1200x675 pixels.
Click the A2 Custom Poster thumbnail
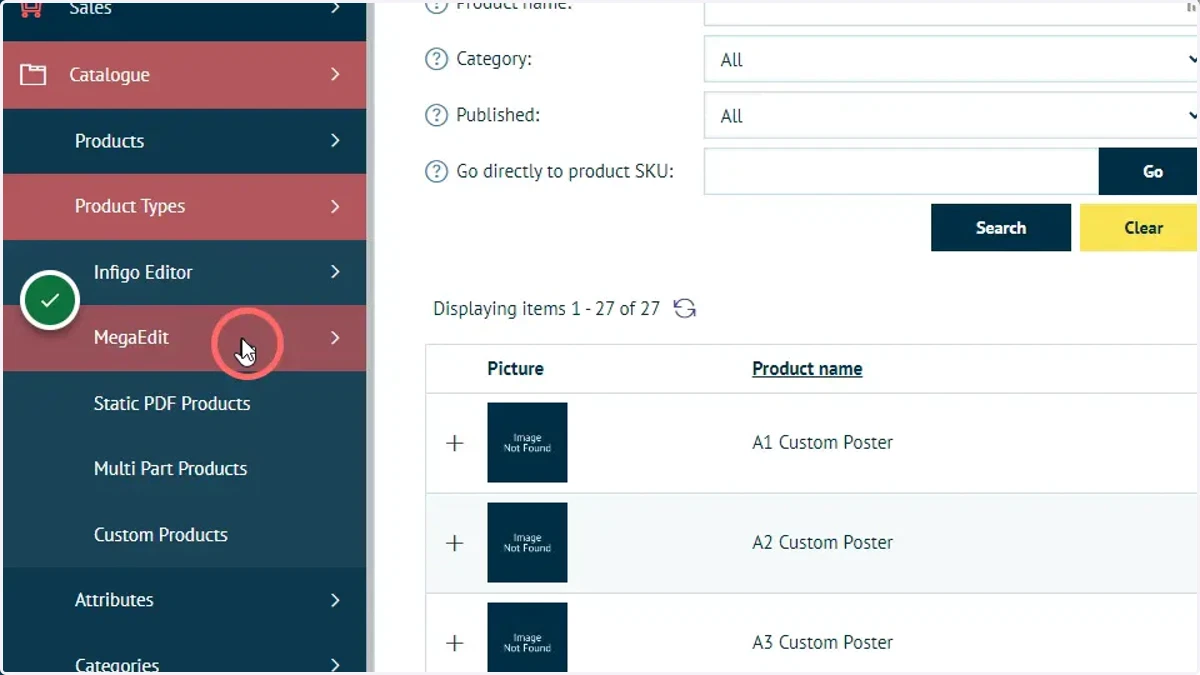527,543
